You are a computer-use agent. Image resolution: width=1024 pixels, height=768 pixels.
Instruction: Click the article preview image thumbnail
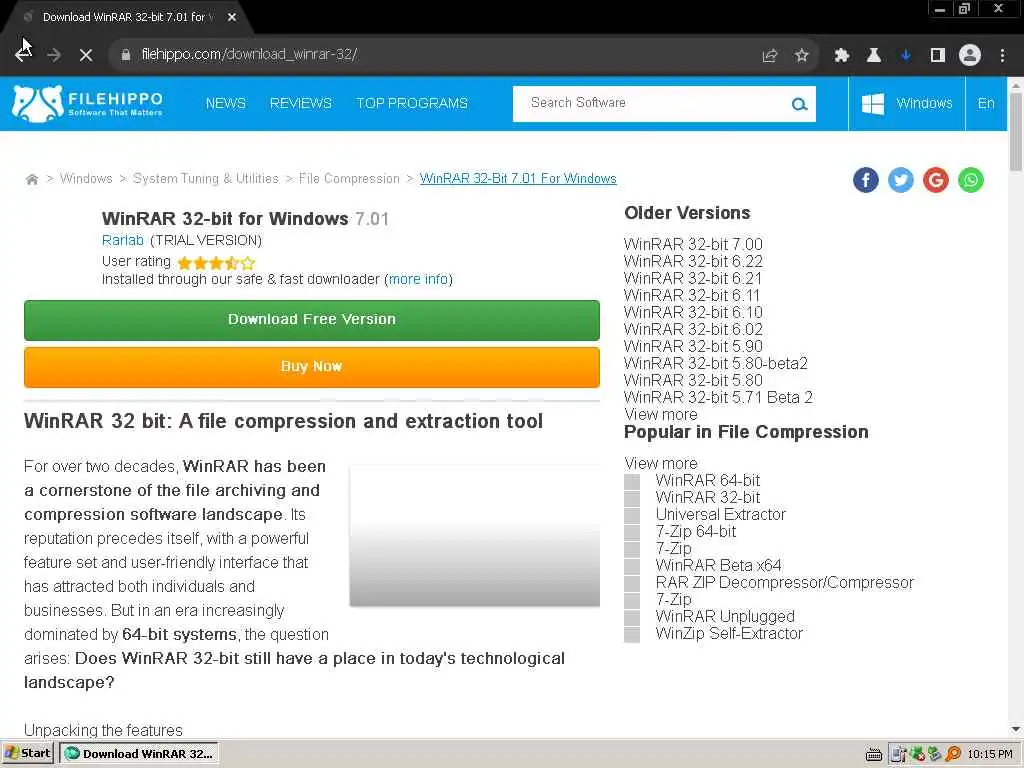pos(475,536)
